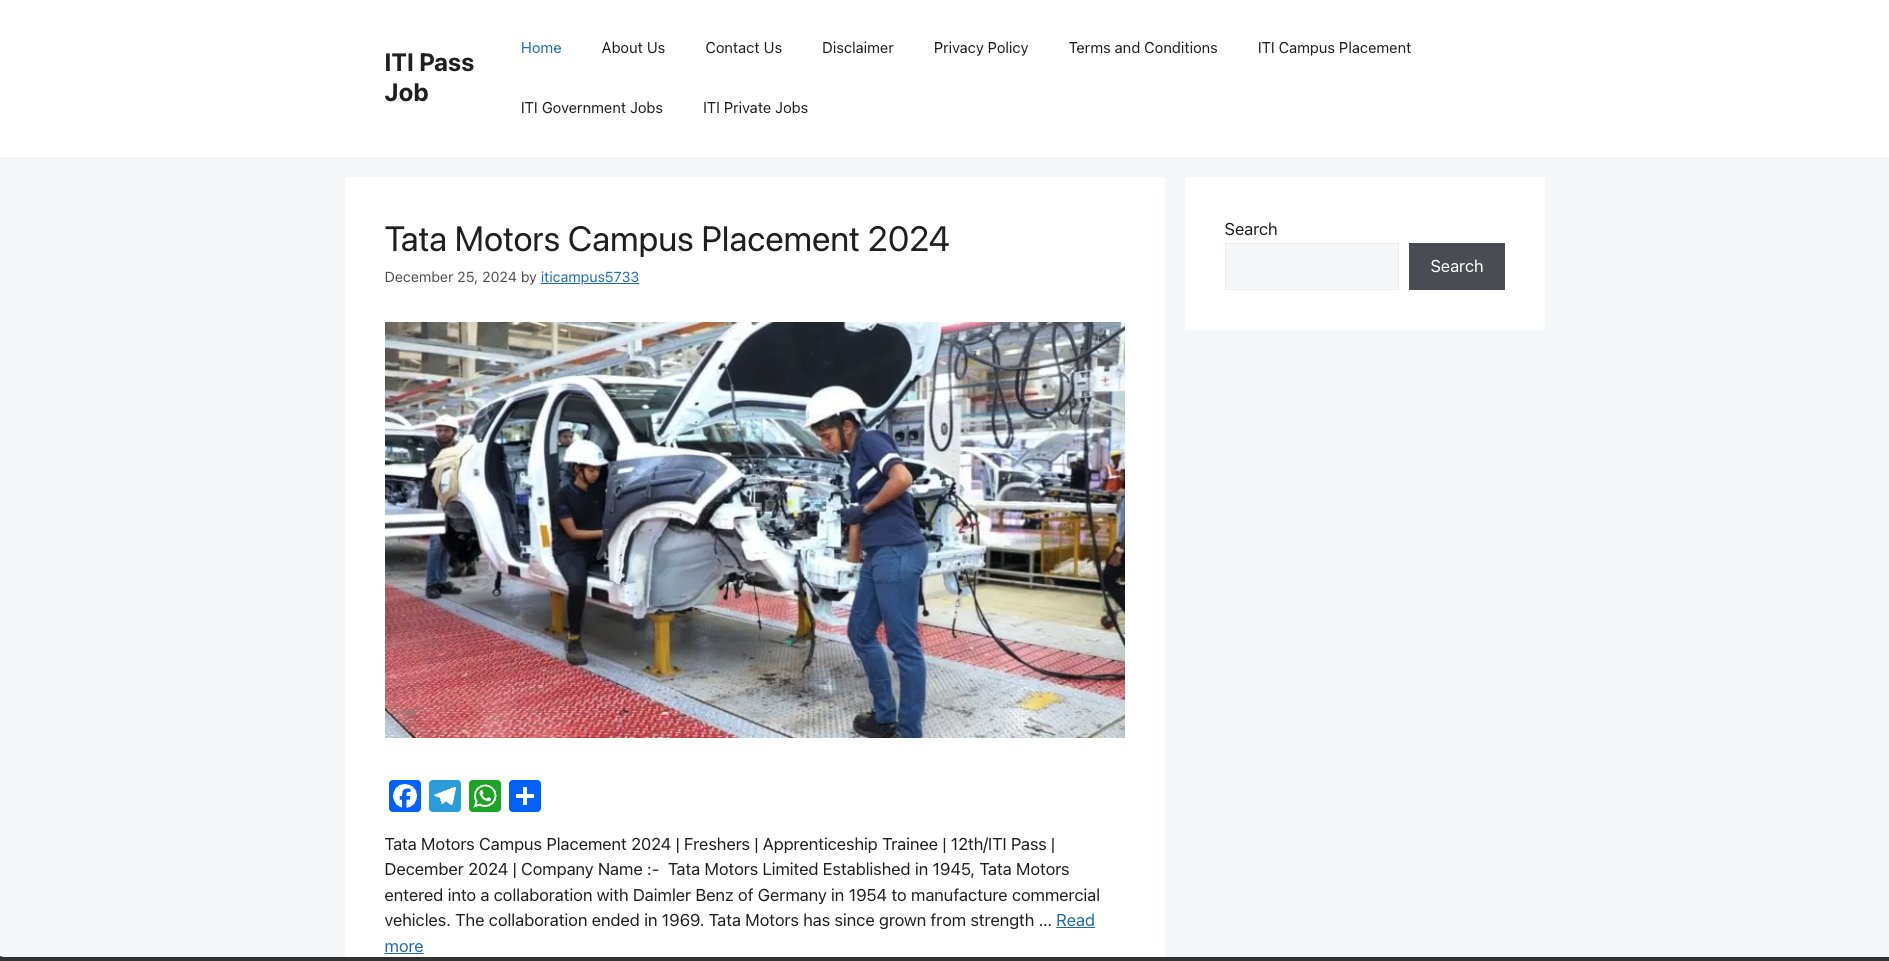
Task: Open Contact Us in navigation
Action: [743, 48]
